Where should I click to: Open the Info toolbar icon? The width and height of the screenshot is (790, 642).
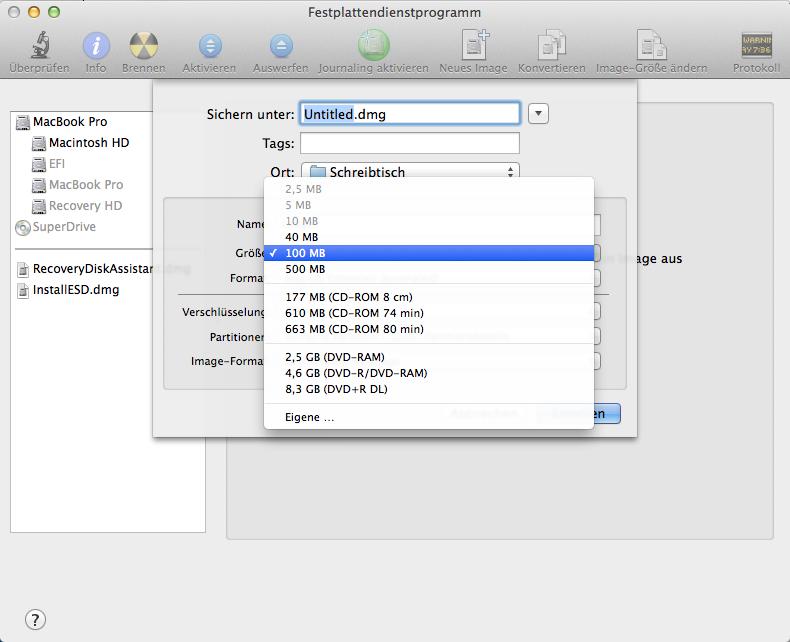tap(96, 46)
